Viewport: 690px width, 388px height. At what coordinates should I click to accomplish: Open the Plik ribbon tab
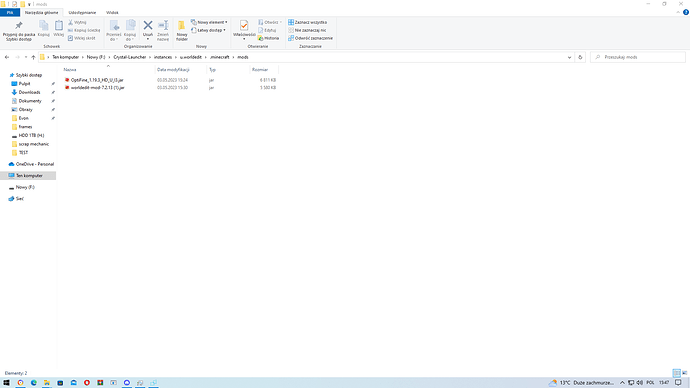tap(10, 13)
